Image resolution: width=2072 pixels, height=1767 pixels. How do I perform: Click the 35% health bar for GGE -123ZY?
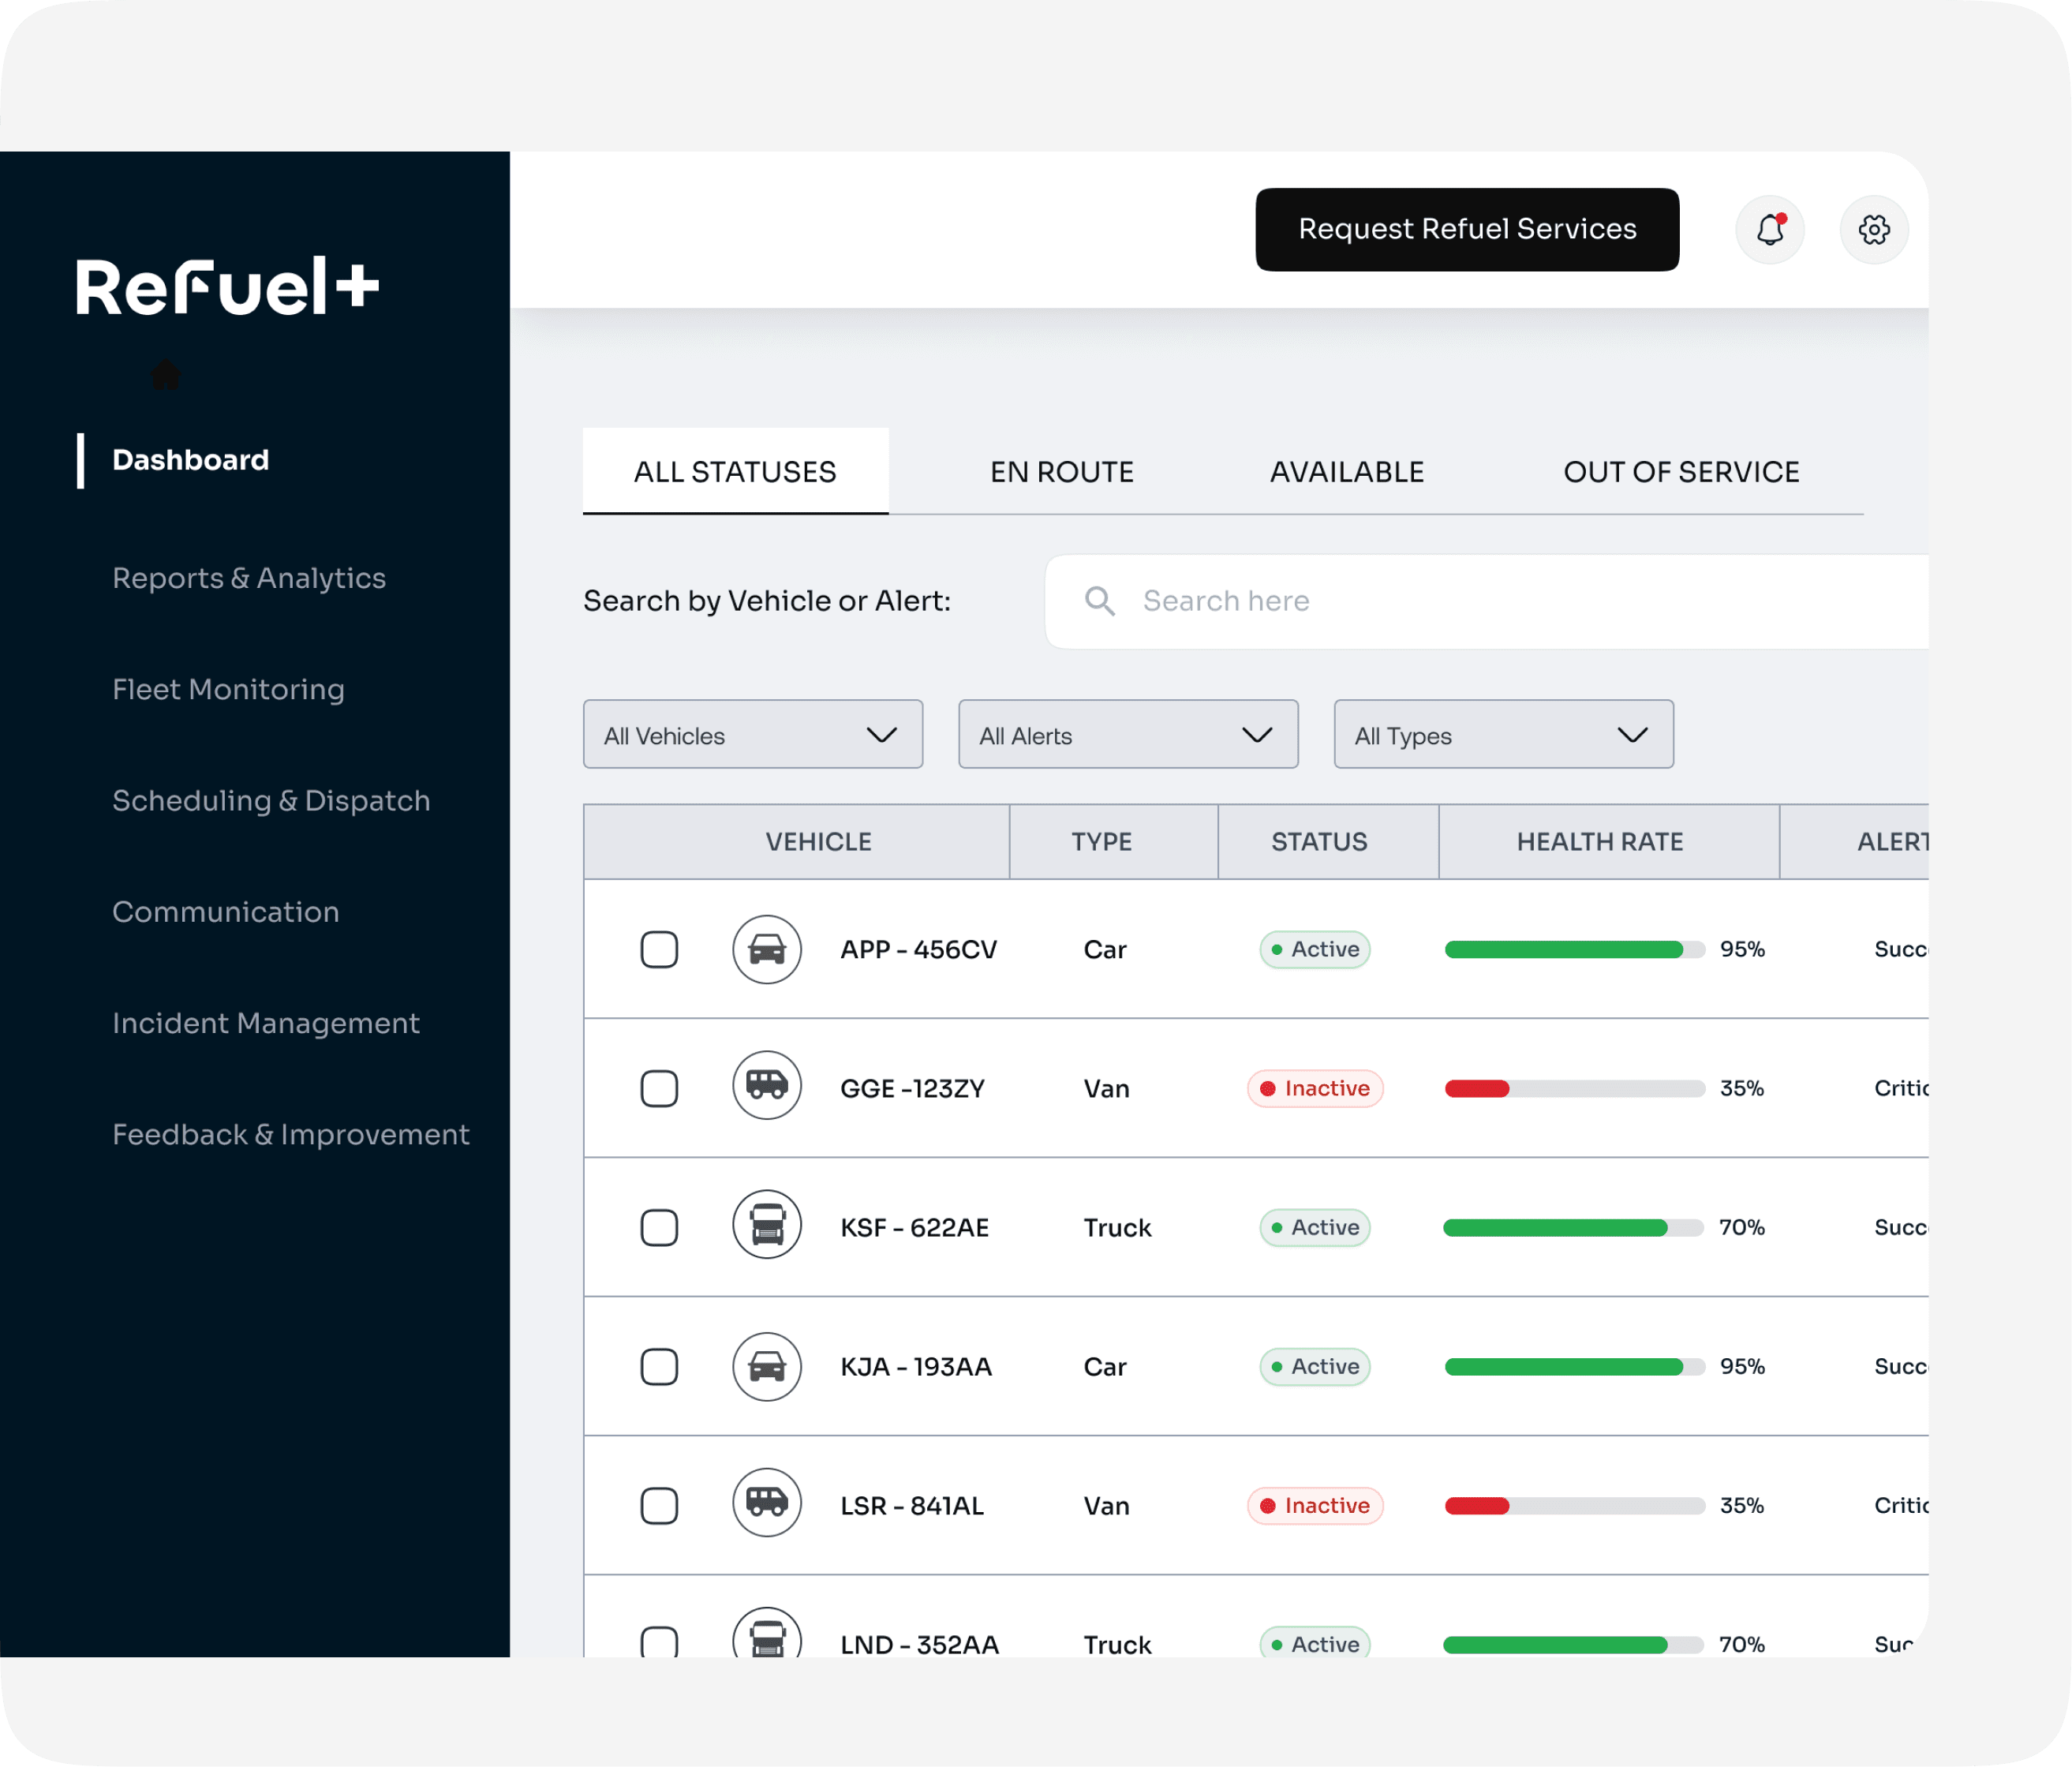[1575, 1088]
